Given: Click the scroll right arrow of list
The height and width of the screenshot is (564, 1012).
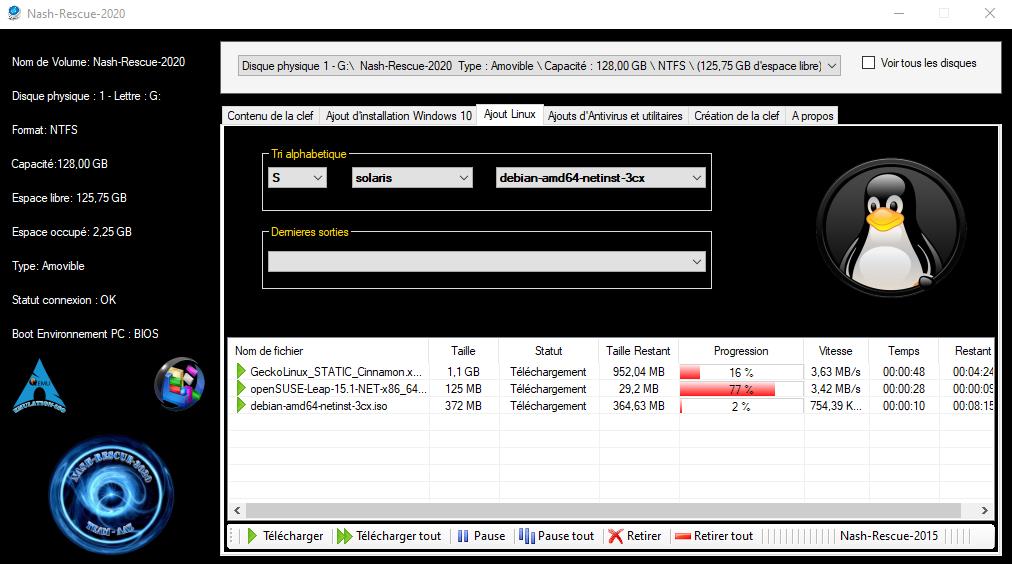Looking at the screenshot, I should click(984, 510).
